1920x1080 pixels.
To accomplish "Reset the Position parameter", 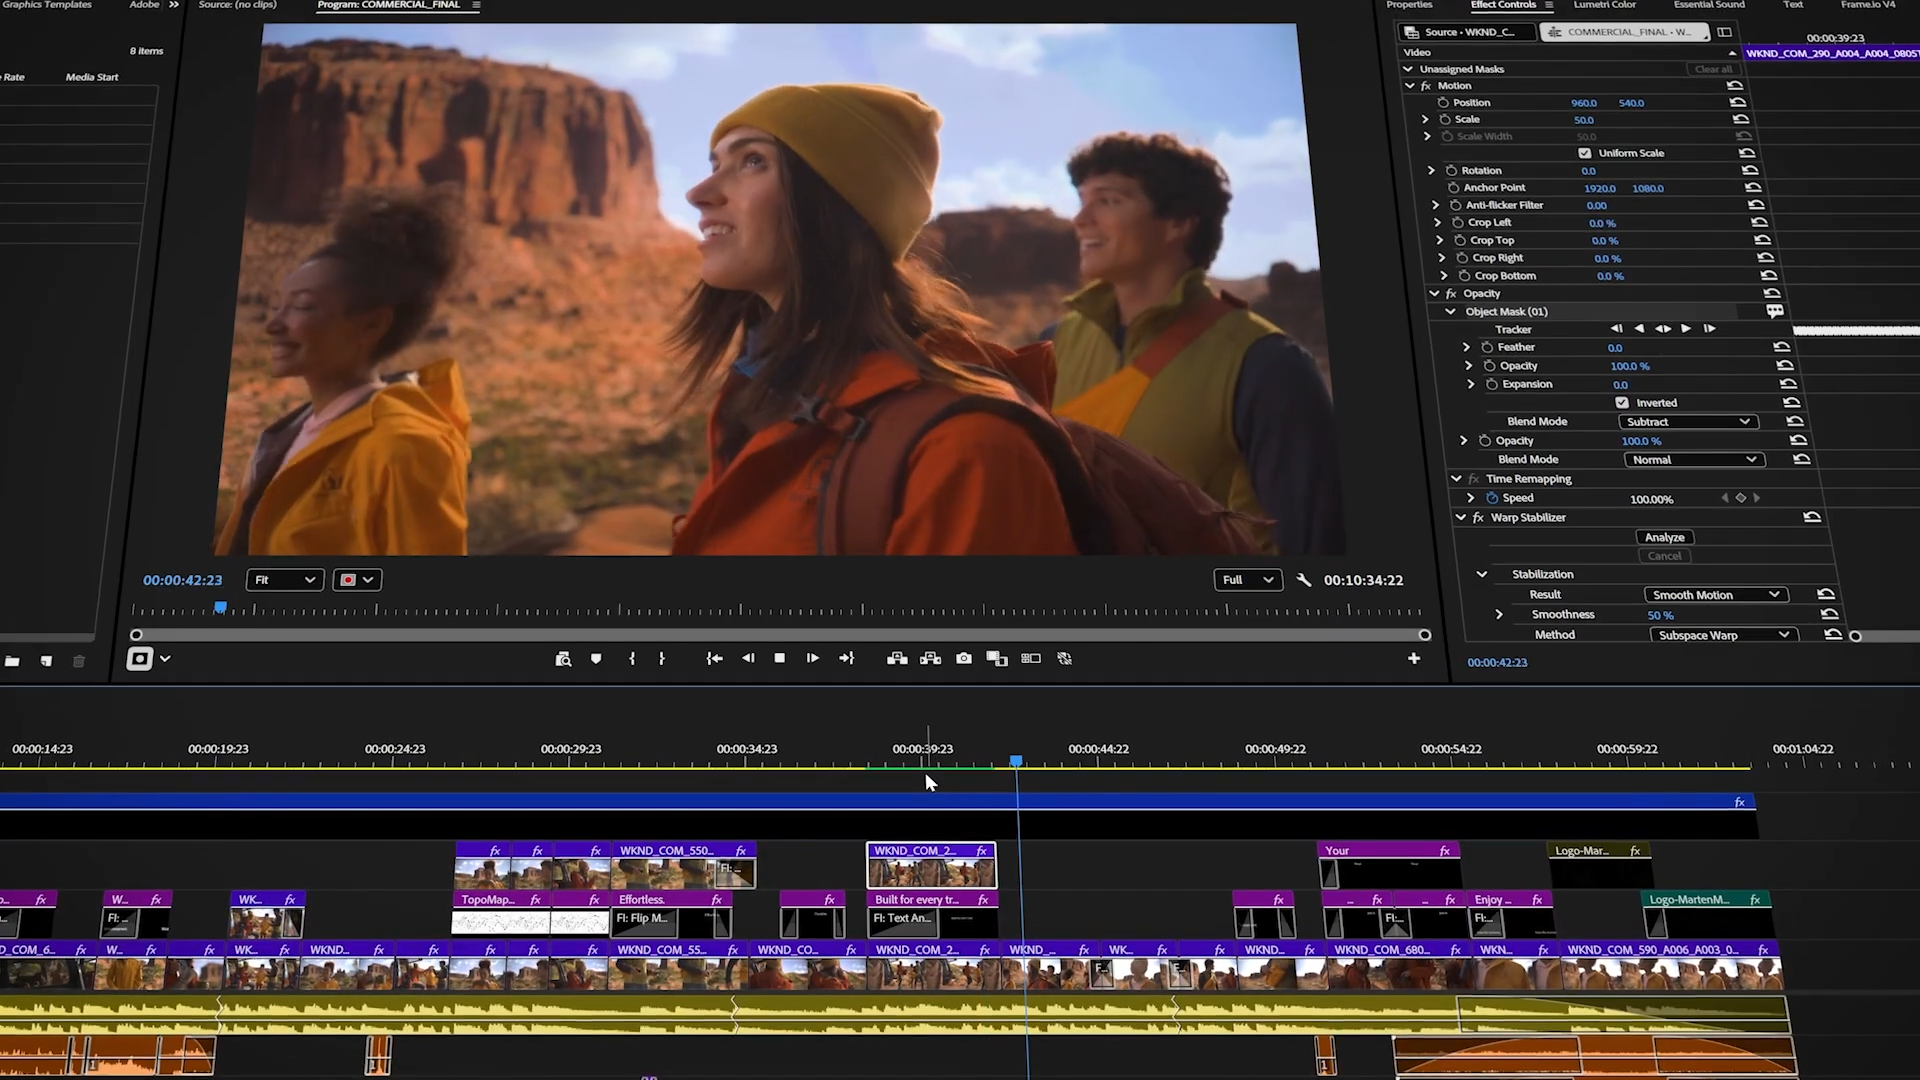I will 1737,103.
